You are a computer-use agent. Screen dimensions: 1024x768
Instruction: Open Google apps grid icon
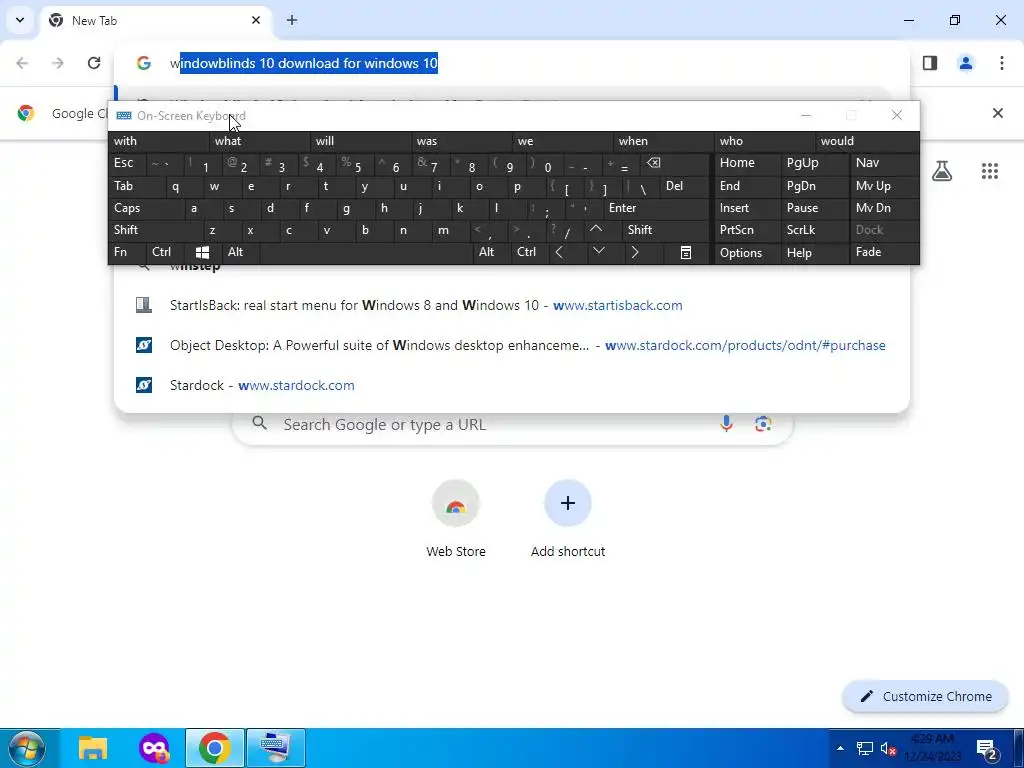coord(989,171)
